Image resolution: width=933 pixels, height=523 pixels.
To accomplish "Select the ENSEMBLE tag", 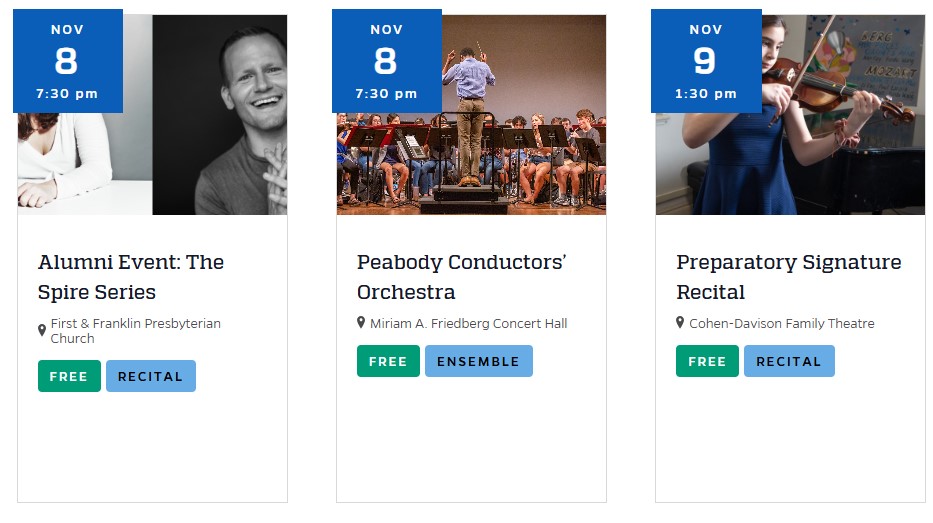I will pos(478,361).
